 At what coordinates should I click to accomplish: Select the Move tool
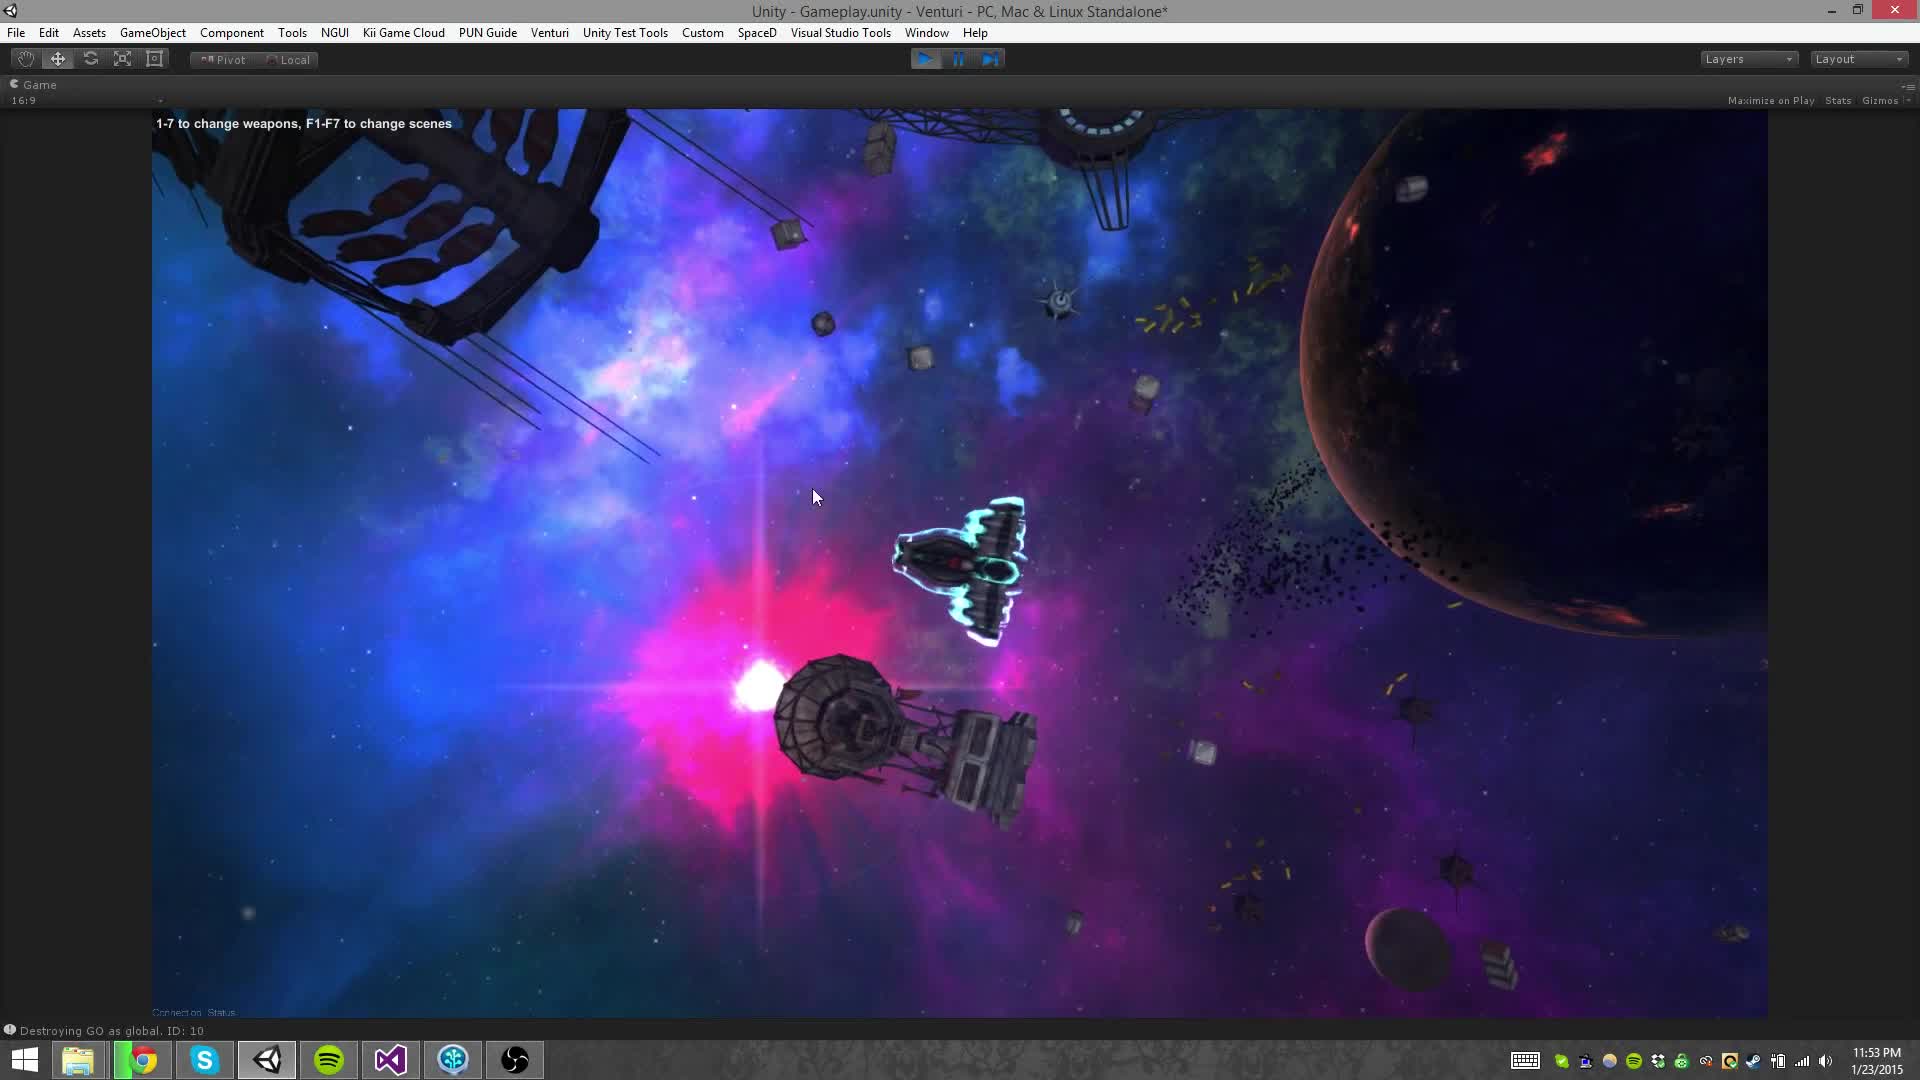click(57, 58)
